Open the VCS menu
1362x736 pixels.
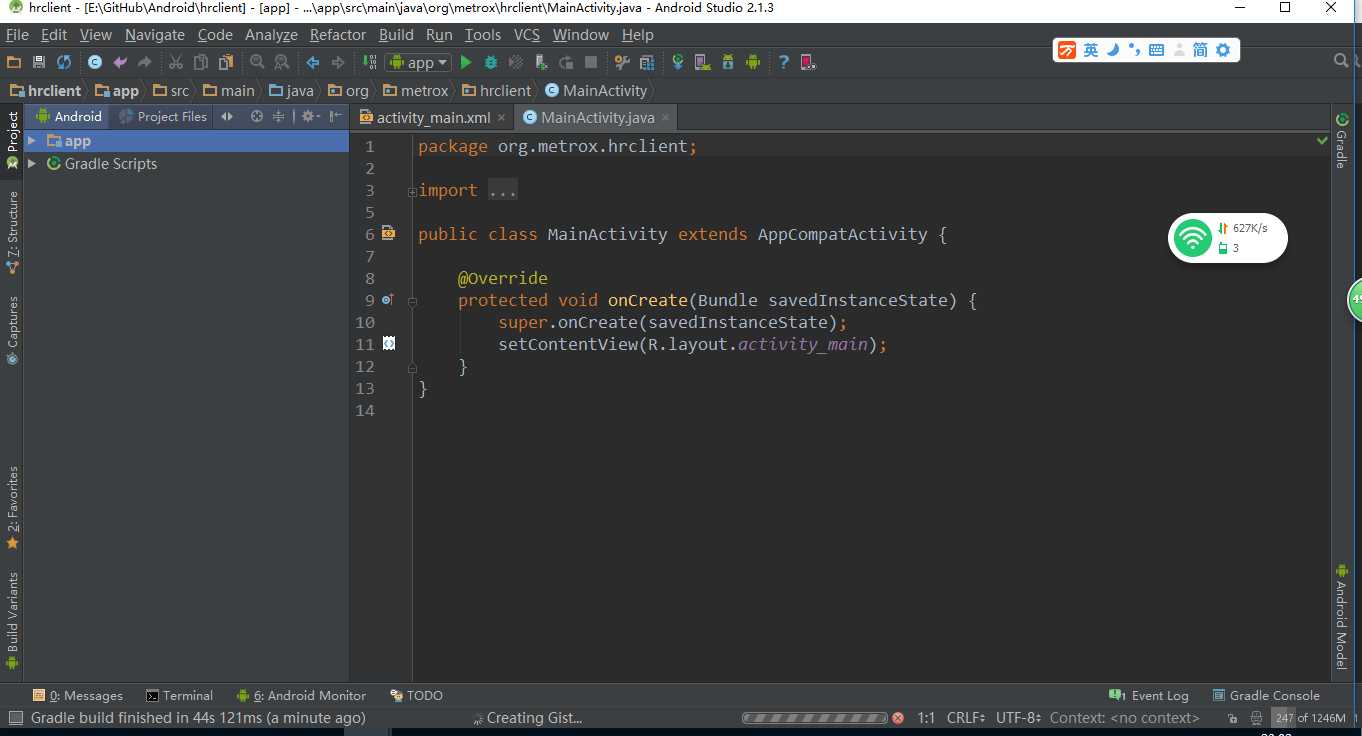[x=527, y=34]
